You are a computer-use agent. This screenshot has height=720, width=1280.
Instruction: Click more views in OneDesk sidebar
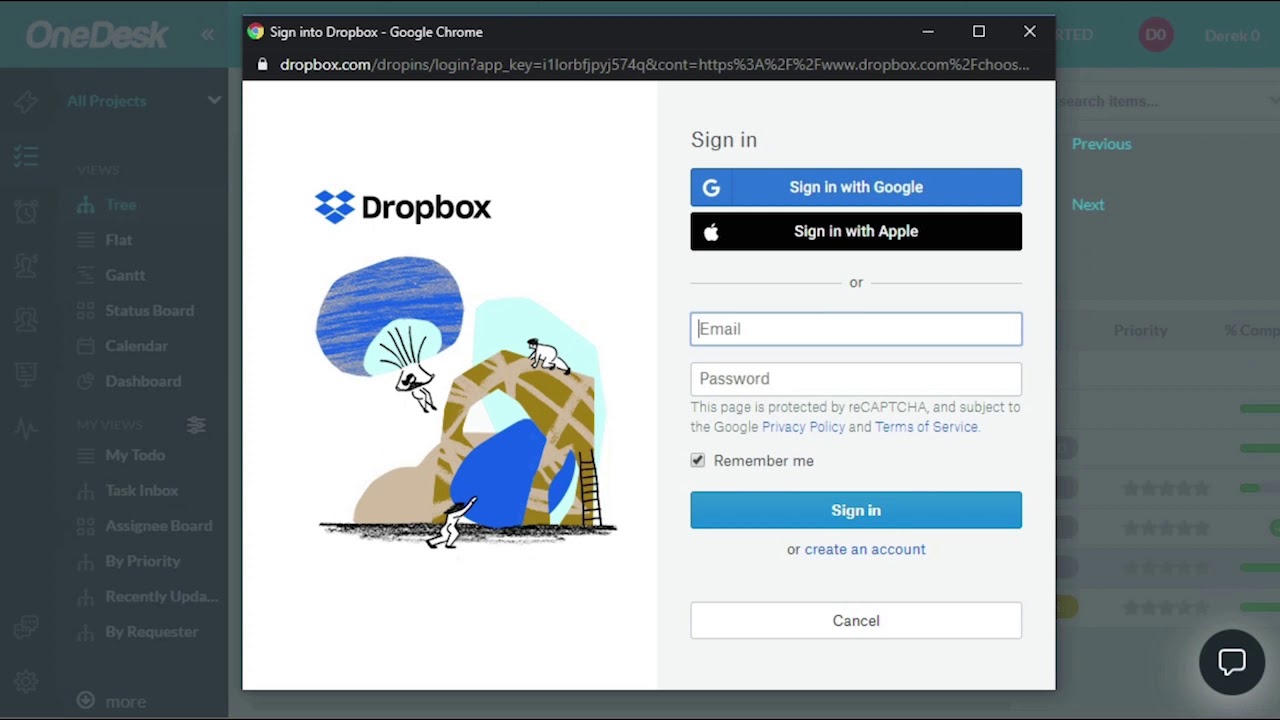point(112,702)
